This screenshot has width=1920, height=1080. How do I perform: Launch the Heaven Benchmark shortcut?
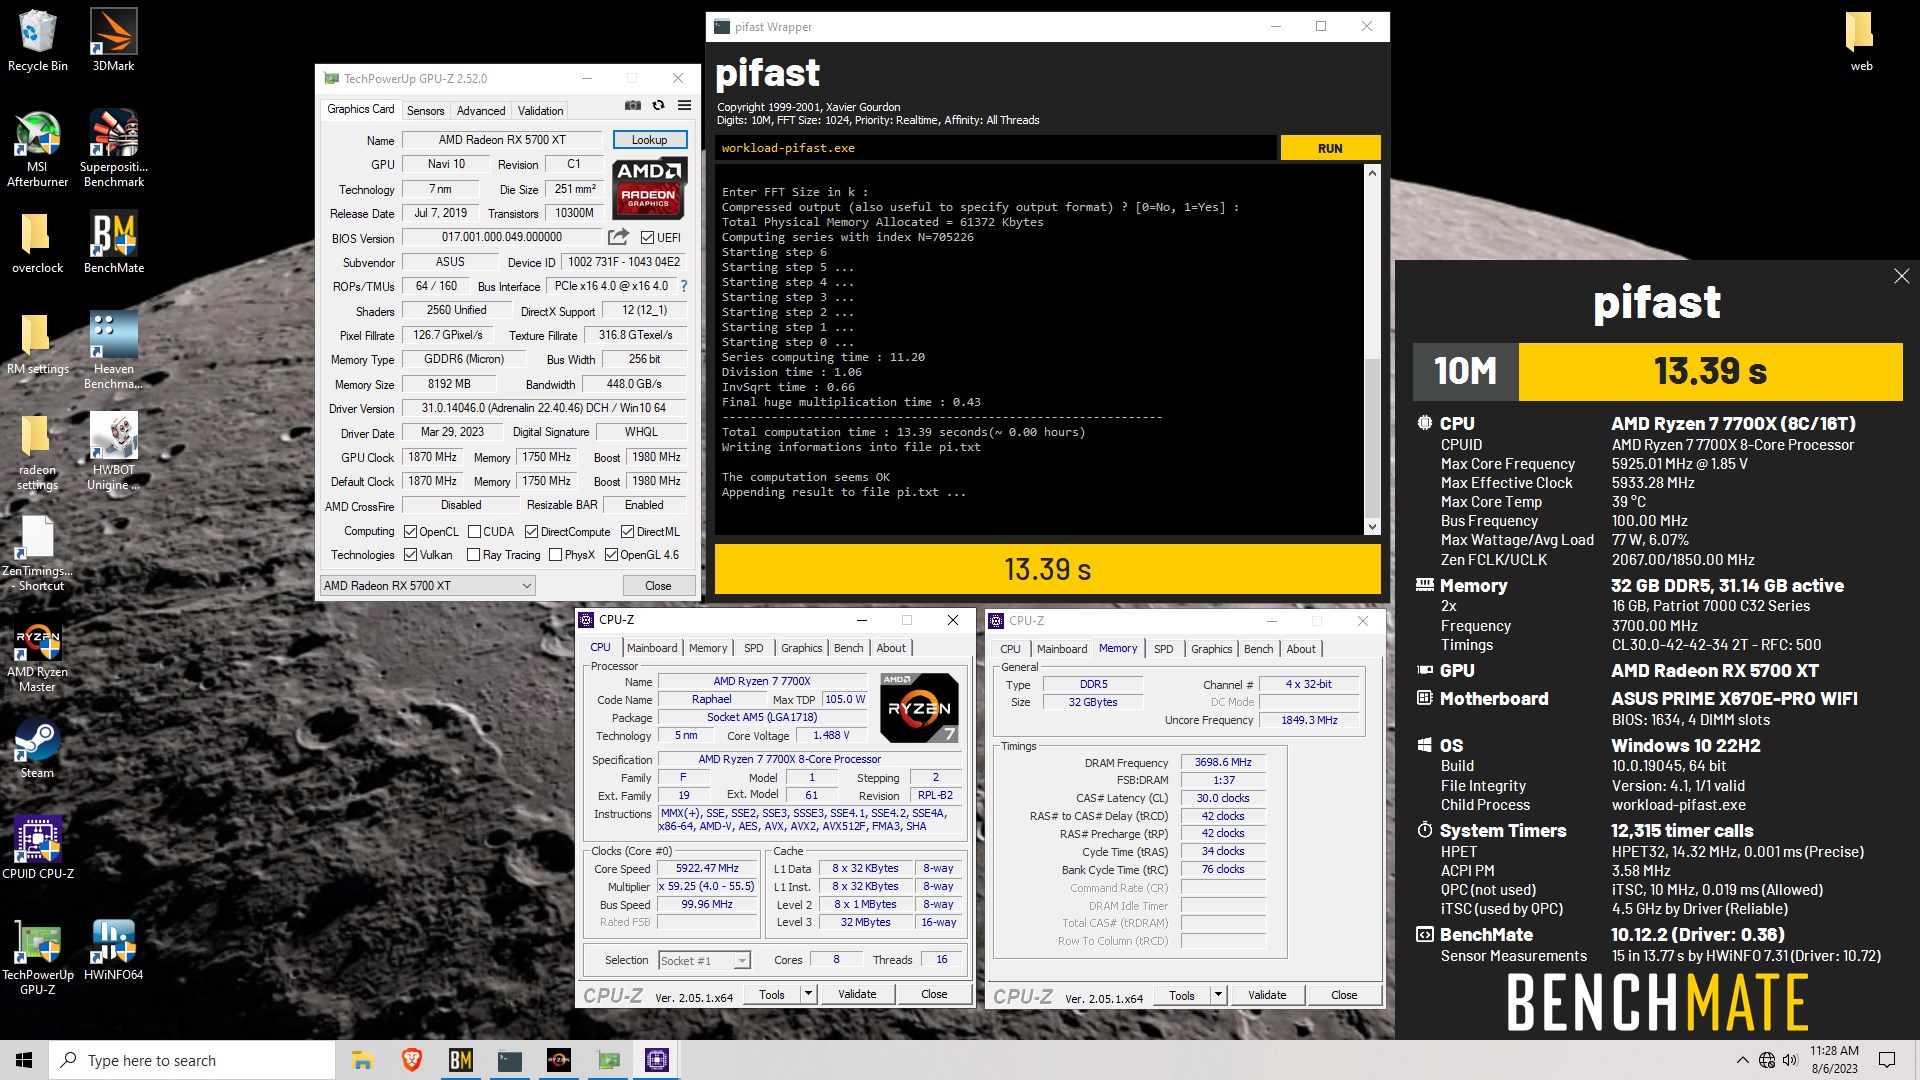pos(113,350)
